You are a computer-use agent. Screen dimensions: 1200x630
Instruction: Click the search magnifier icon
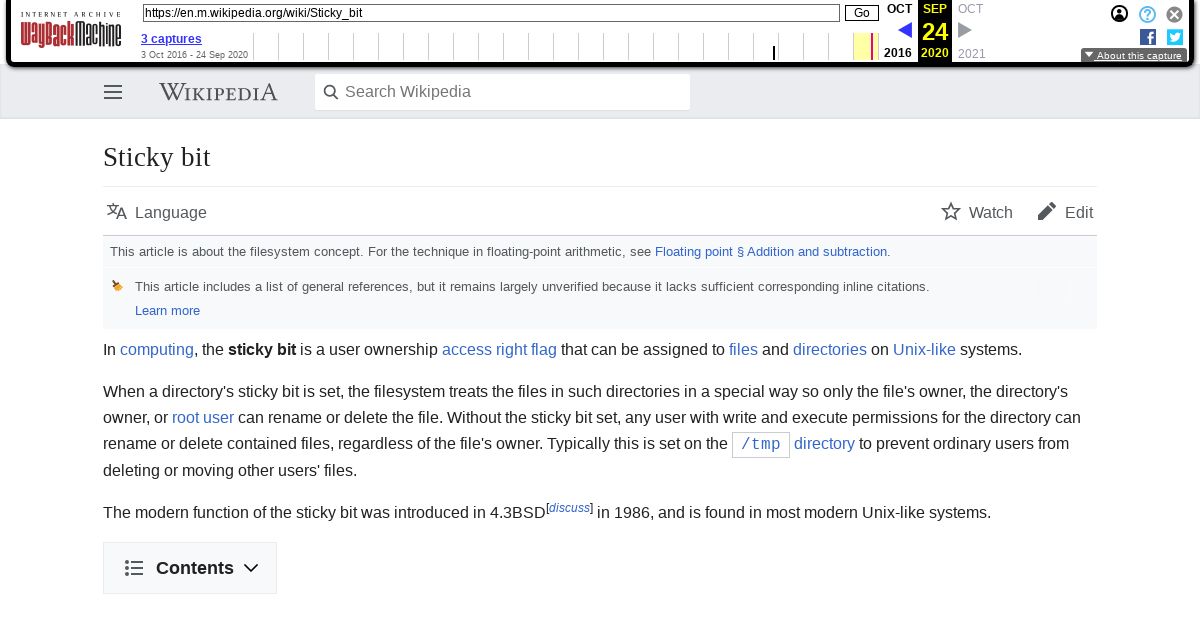coord(331,92)
